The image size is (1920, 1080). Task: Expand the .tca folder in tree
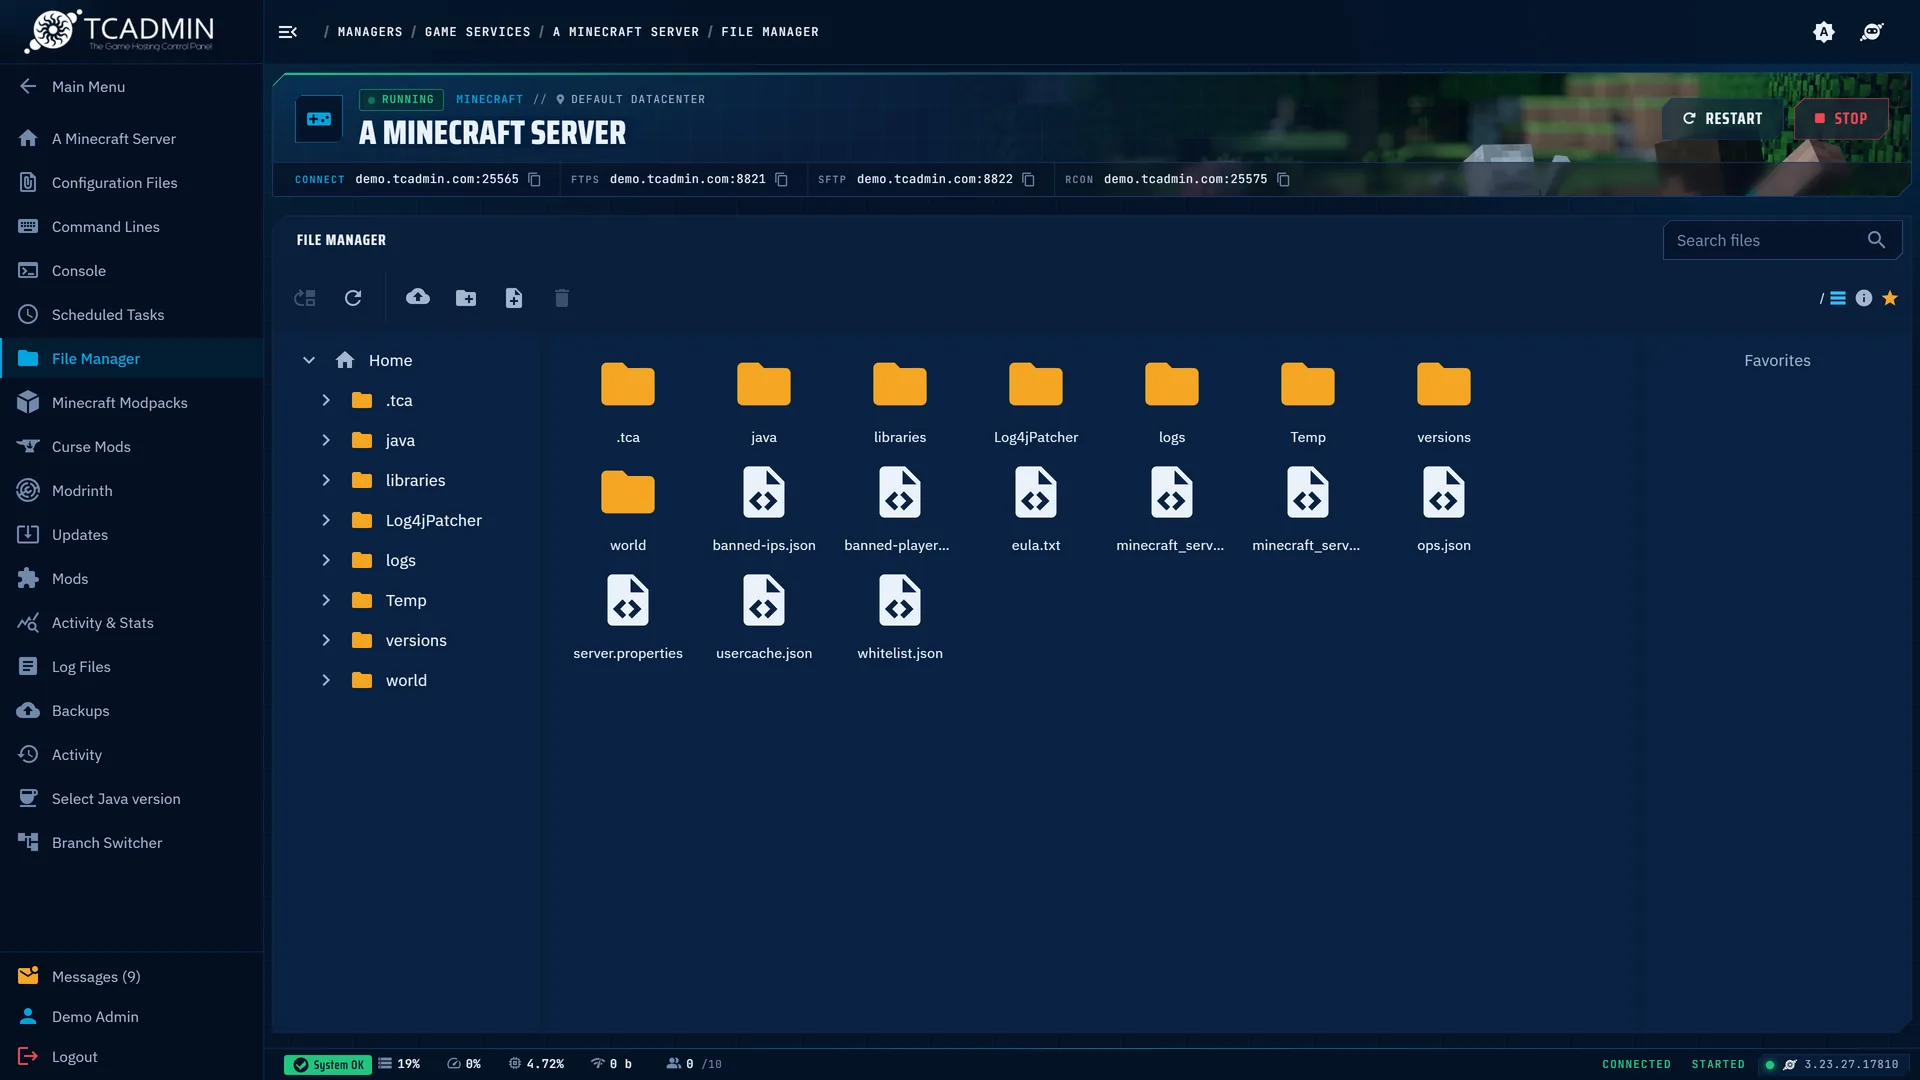coord(326,400)
